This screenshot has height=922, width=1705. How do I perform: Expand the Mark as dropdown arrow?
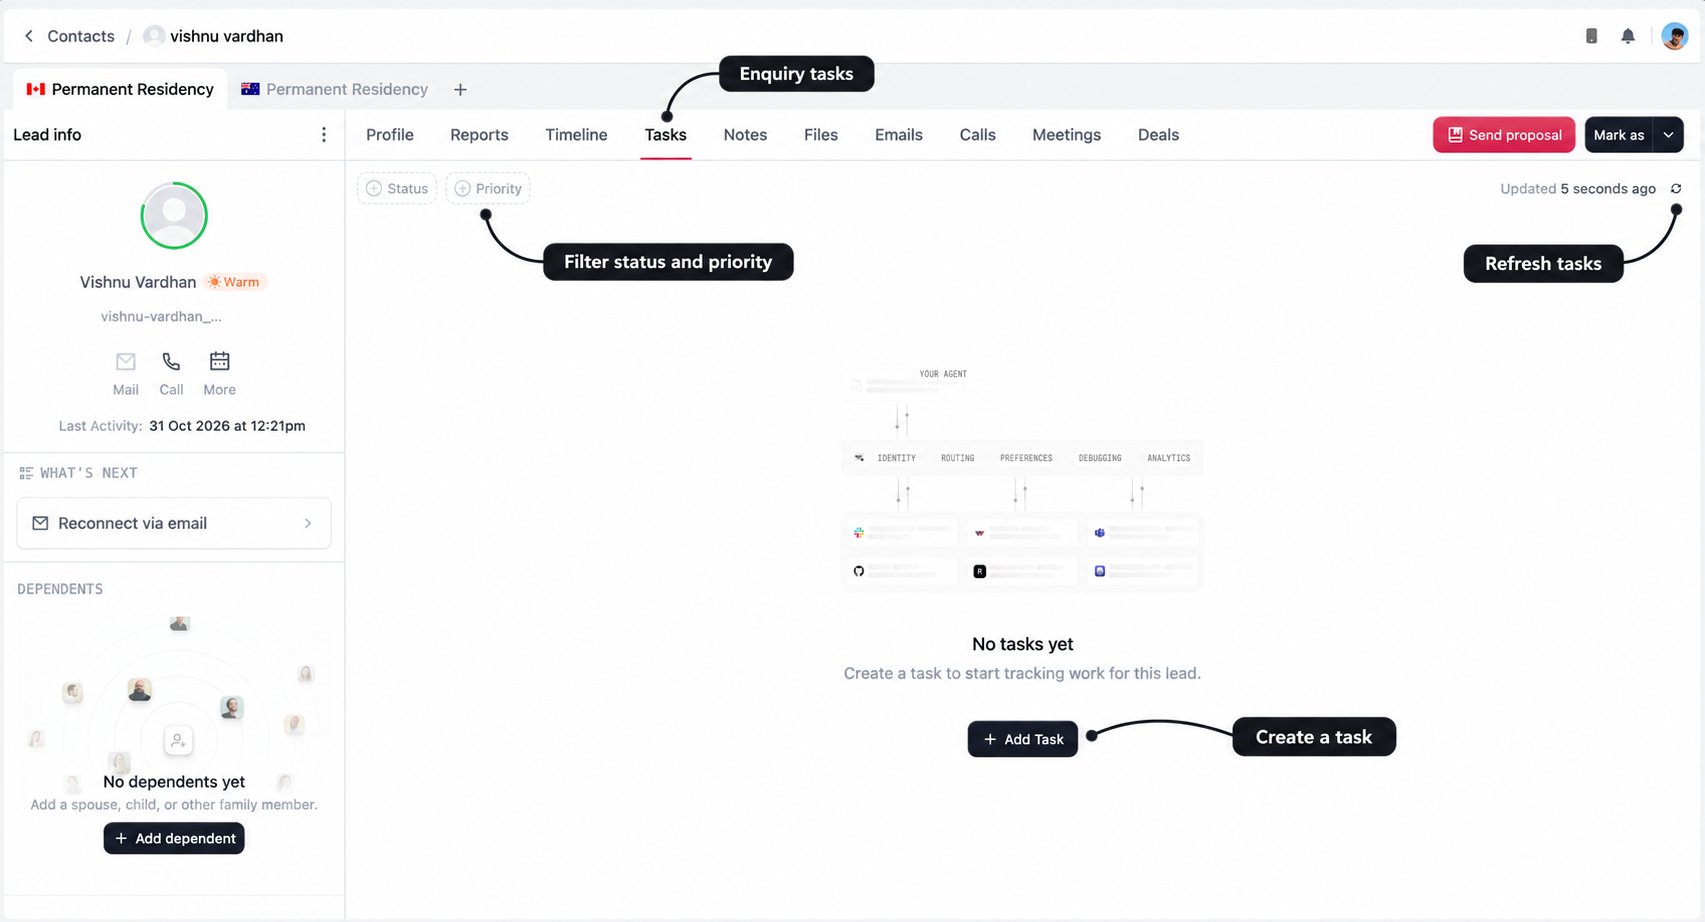point(1668,135)
